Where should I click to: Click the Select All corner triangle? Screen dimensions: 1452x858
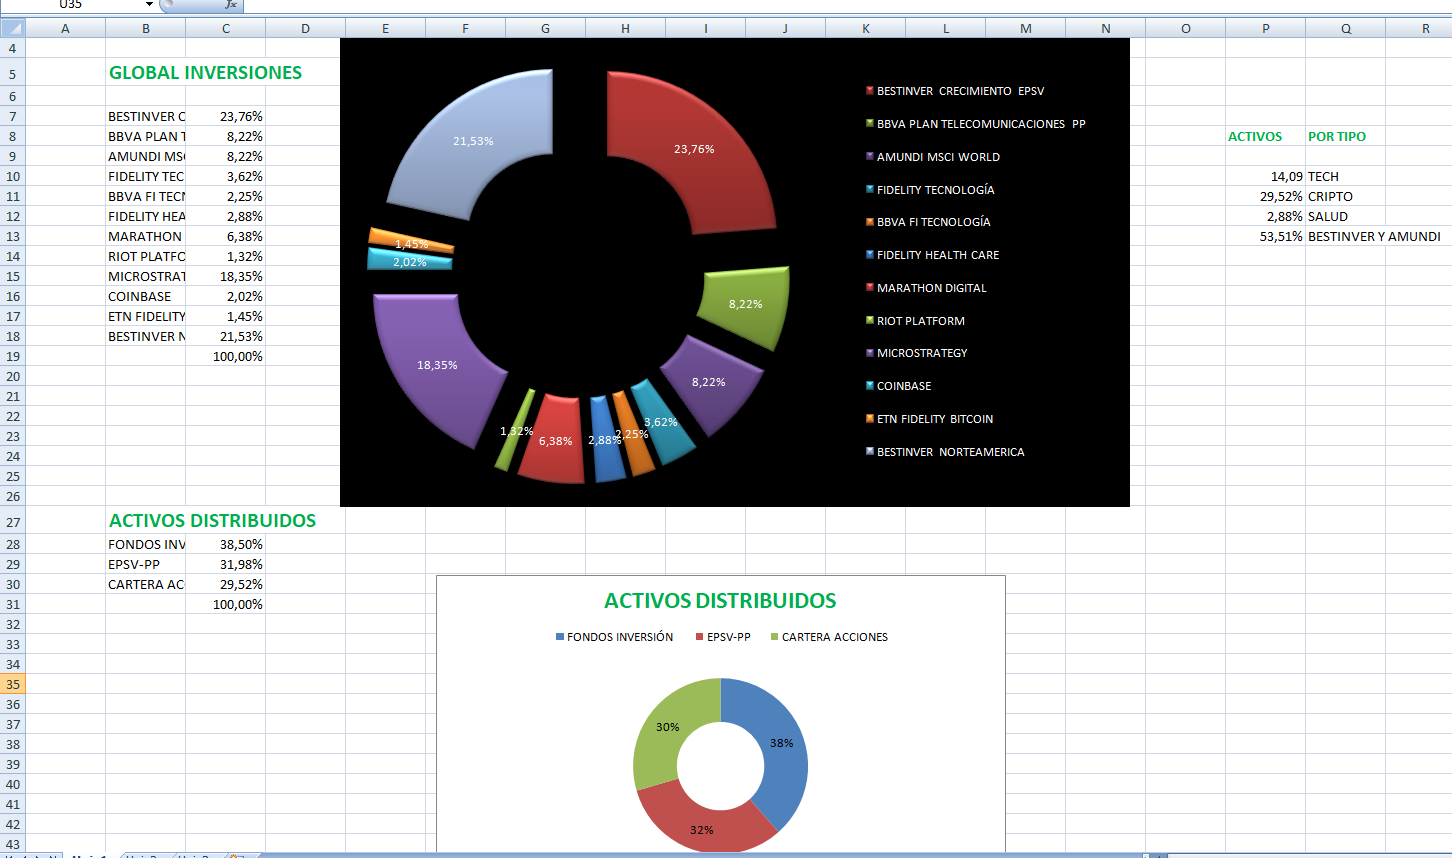pos(13,28)
